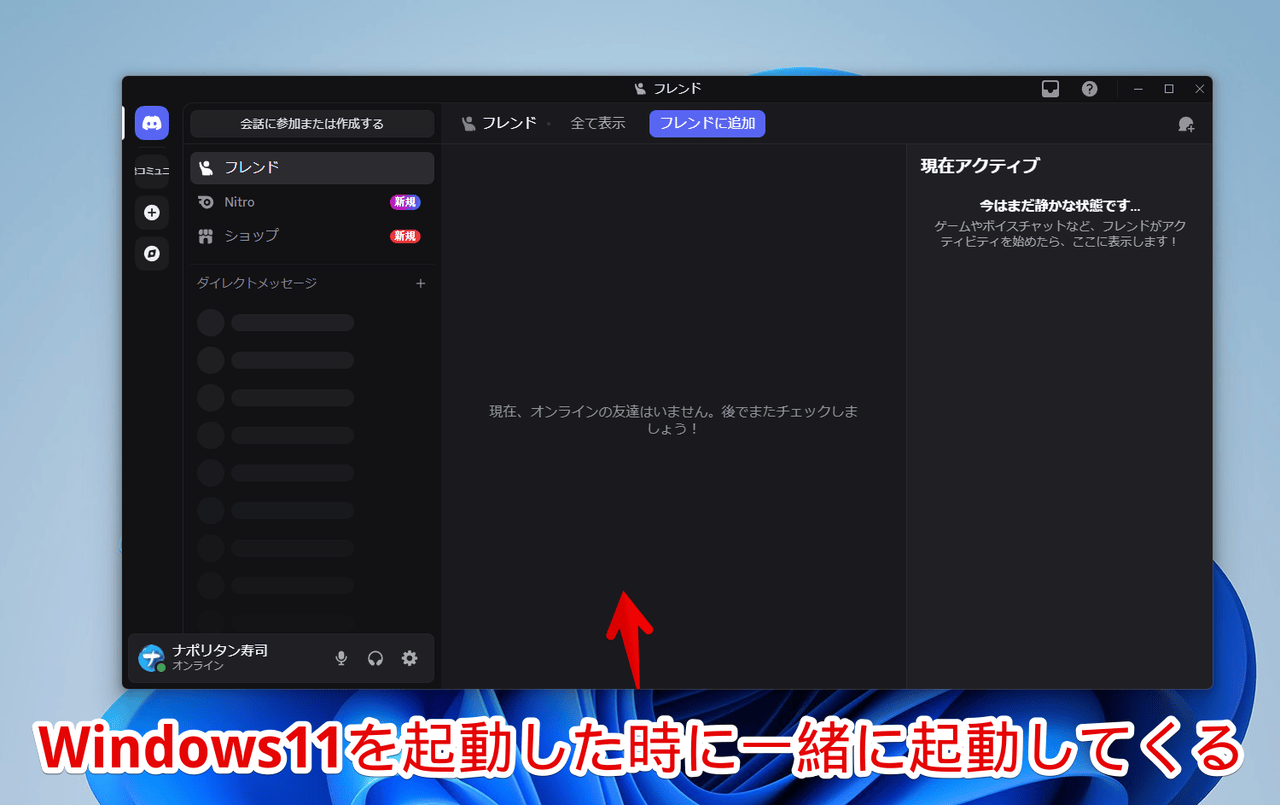This screenshot has width=1280, height=805.
Task: Click the Discord home logo icon
Action: pos(152,123)
